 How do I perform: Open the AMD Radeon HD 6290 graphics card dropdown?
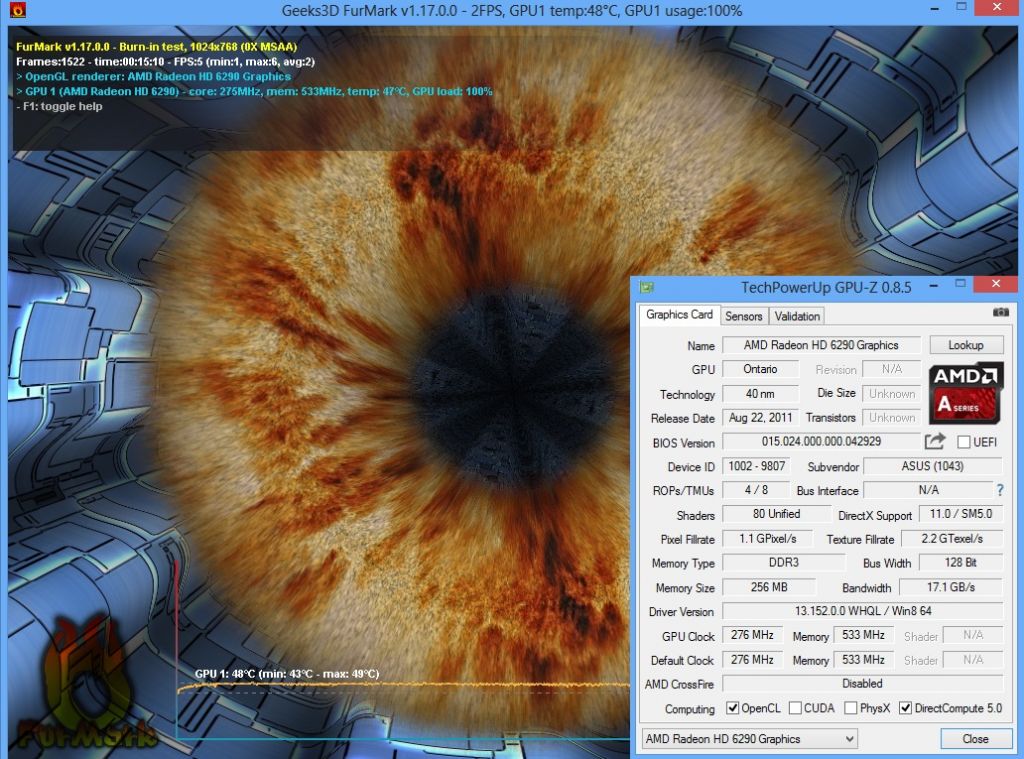tap(749, 739)
